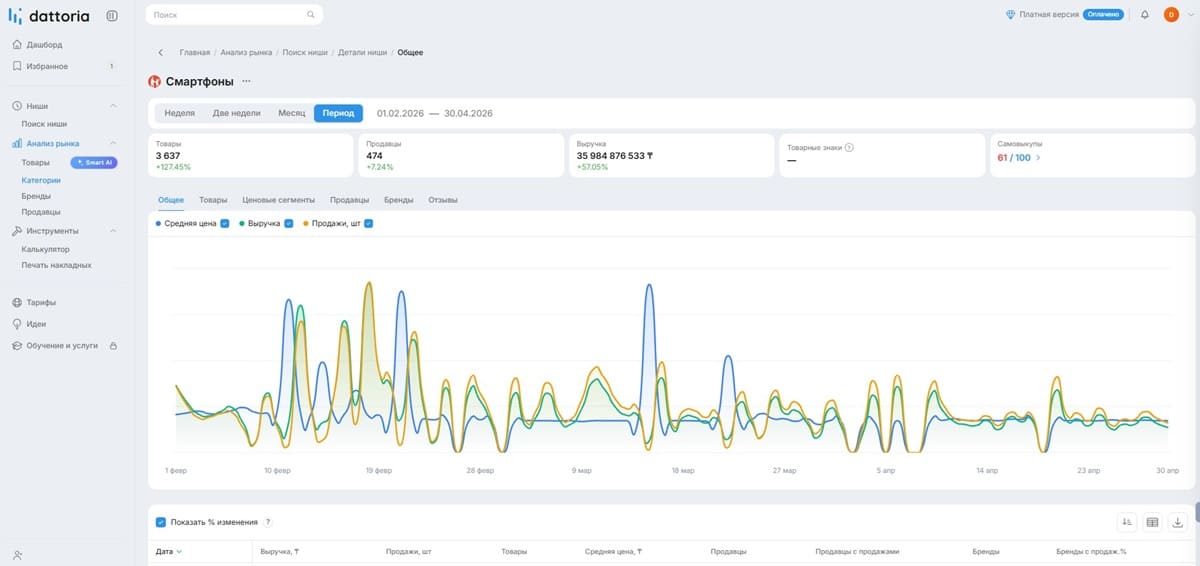Toggle the Средняя цена series checkbox
1200x566 pixels.
pyautogui.click(x=225, y=223)
